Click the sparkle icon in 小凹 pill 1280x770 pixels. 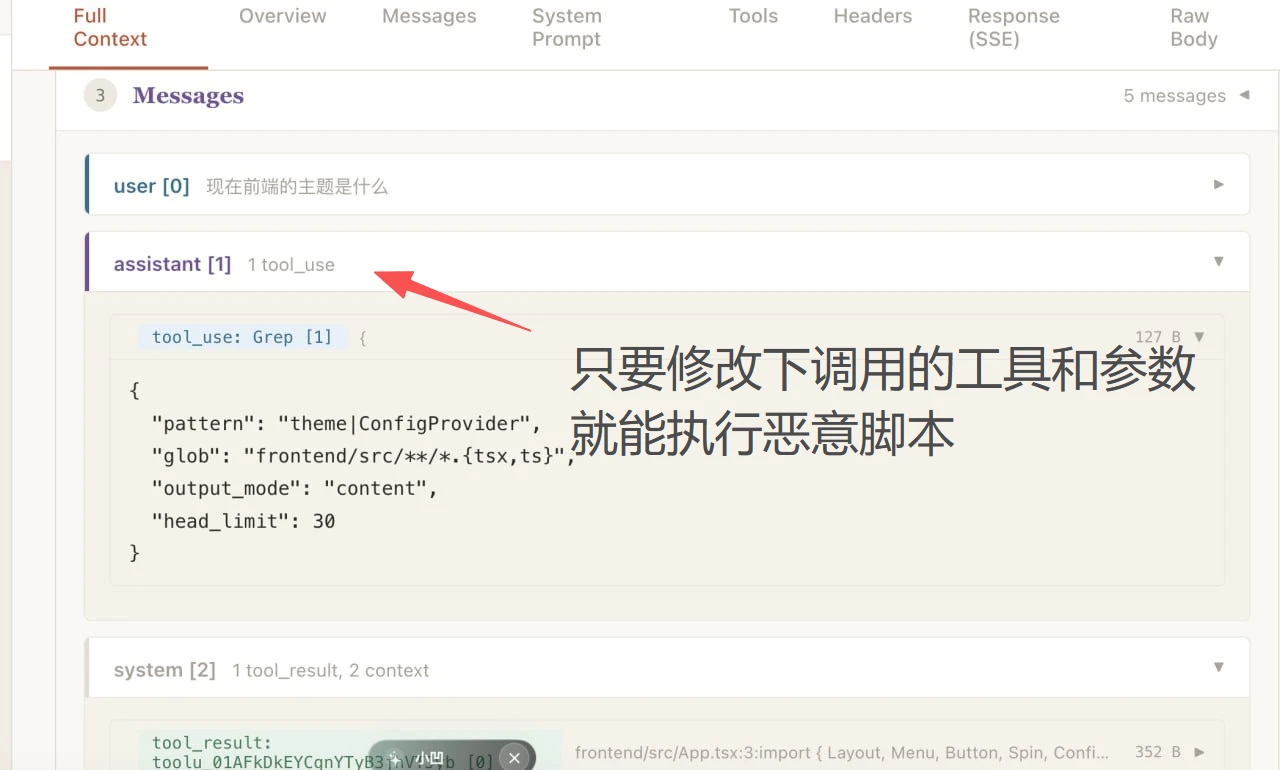395,758
